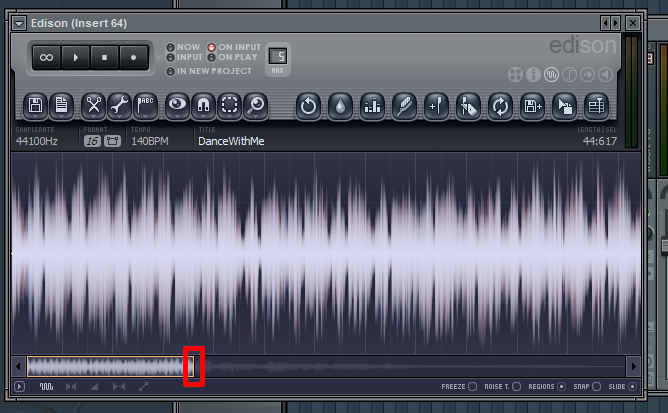Click the right preset arrow in title bar
Screen dimensions: 668x413
(x=615, y=23)
